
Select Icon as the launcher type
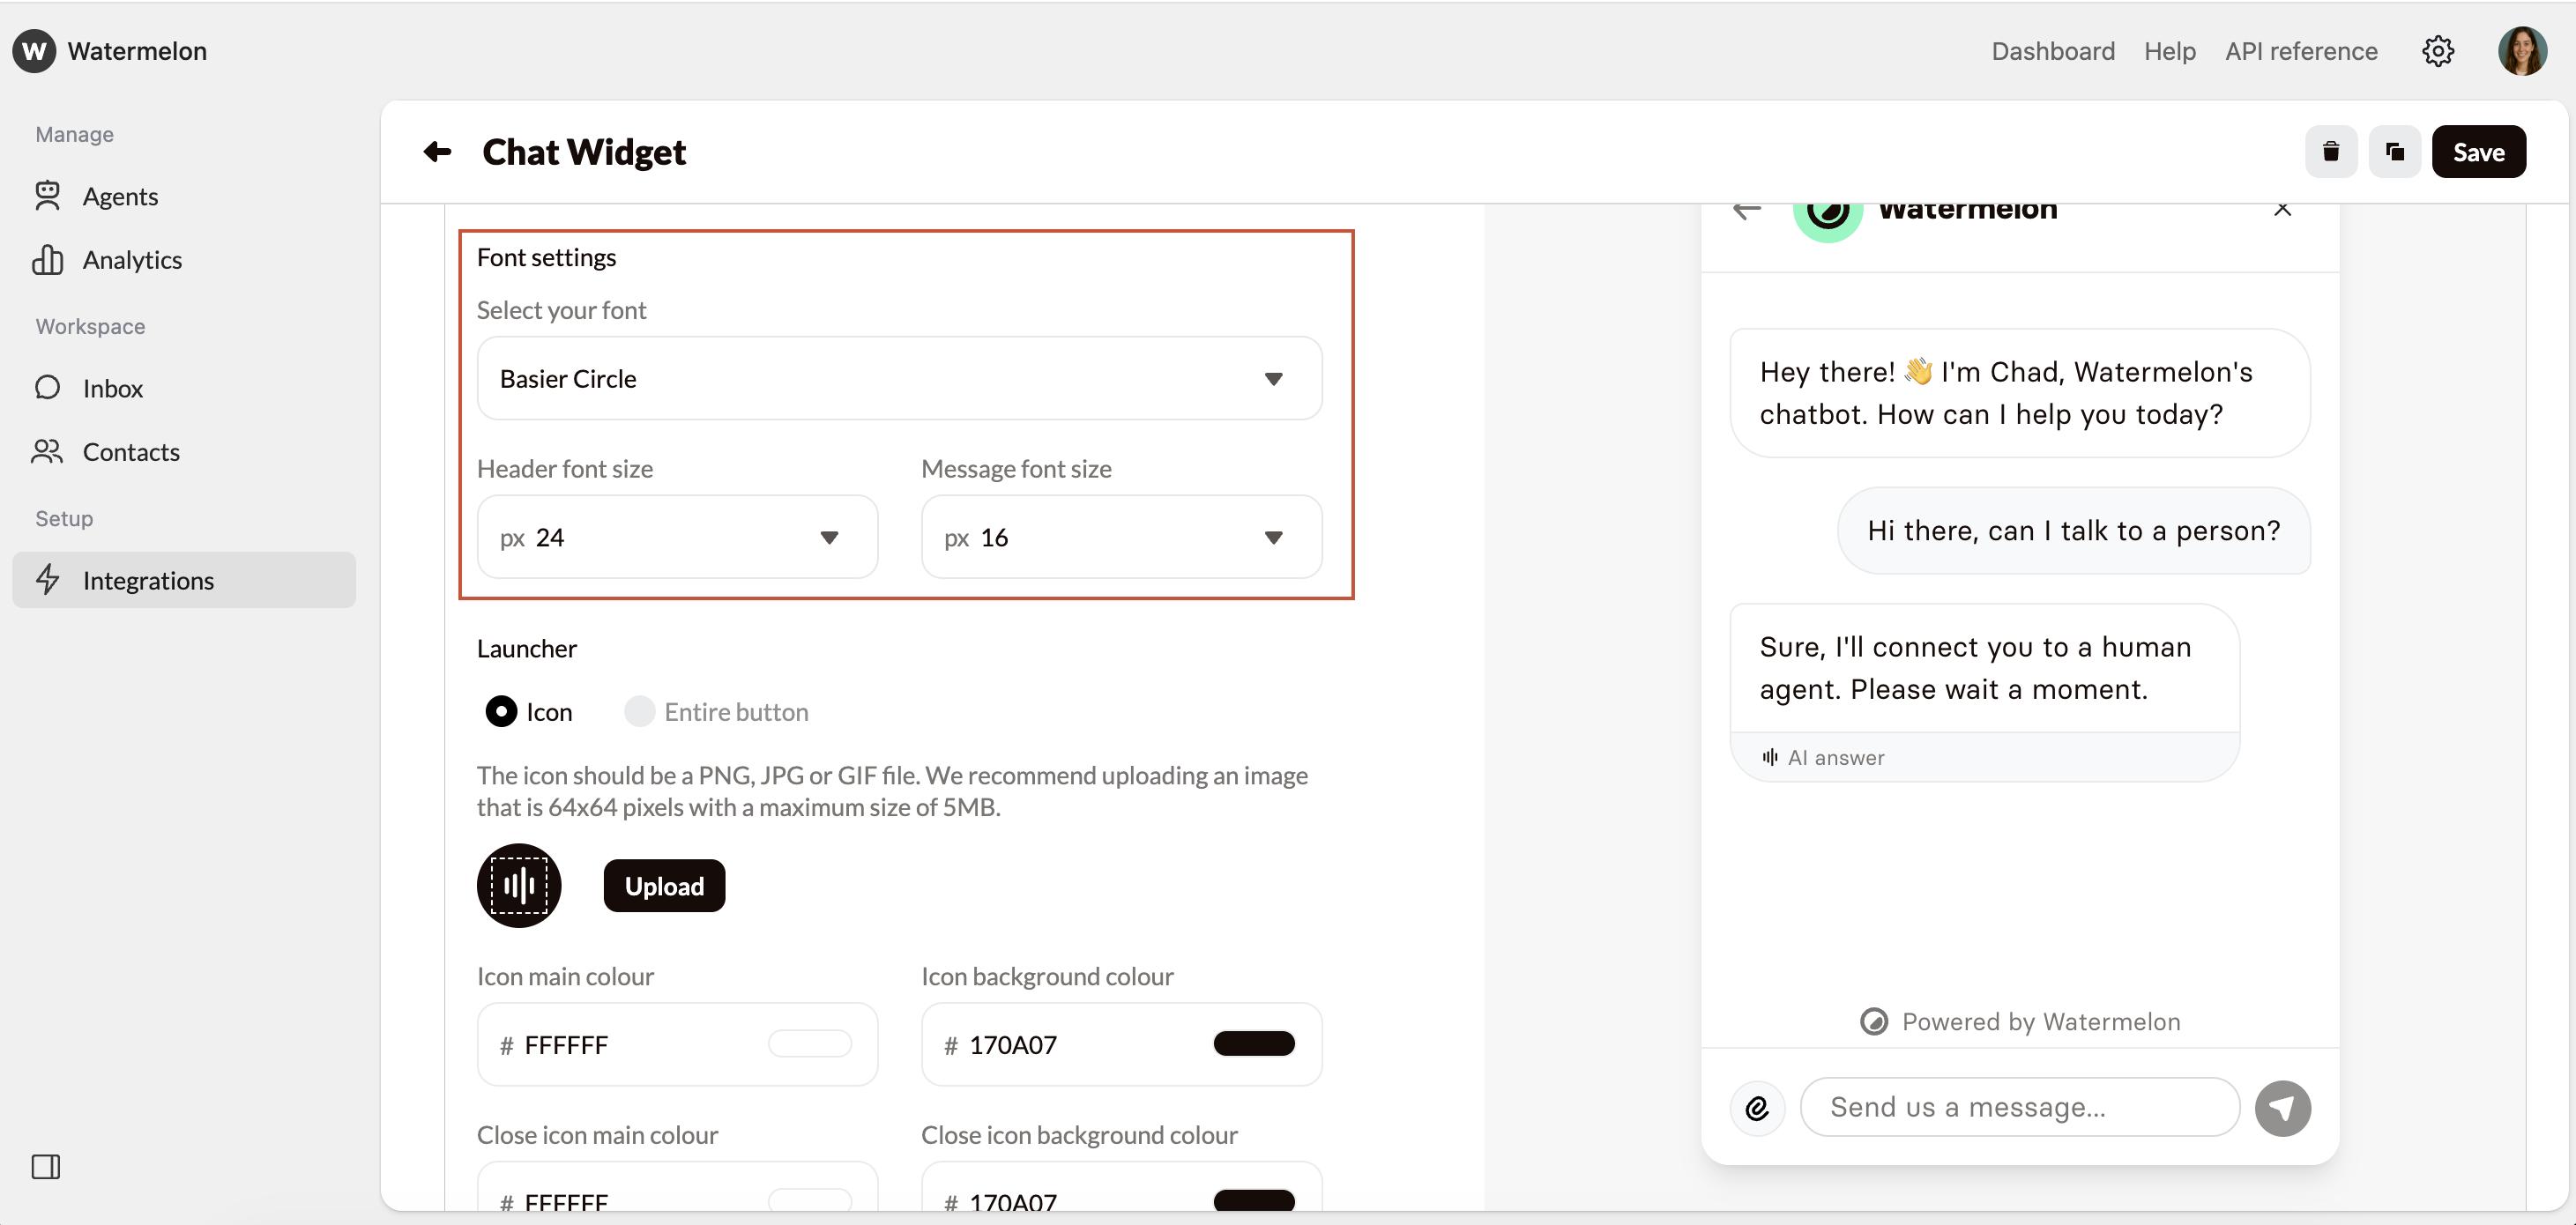(x=502, y=711)
